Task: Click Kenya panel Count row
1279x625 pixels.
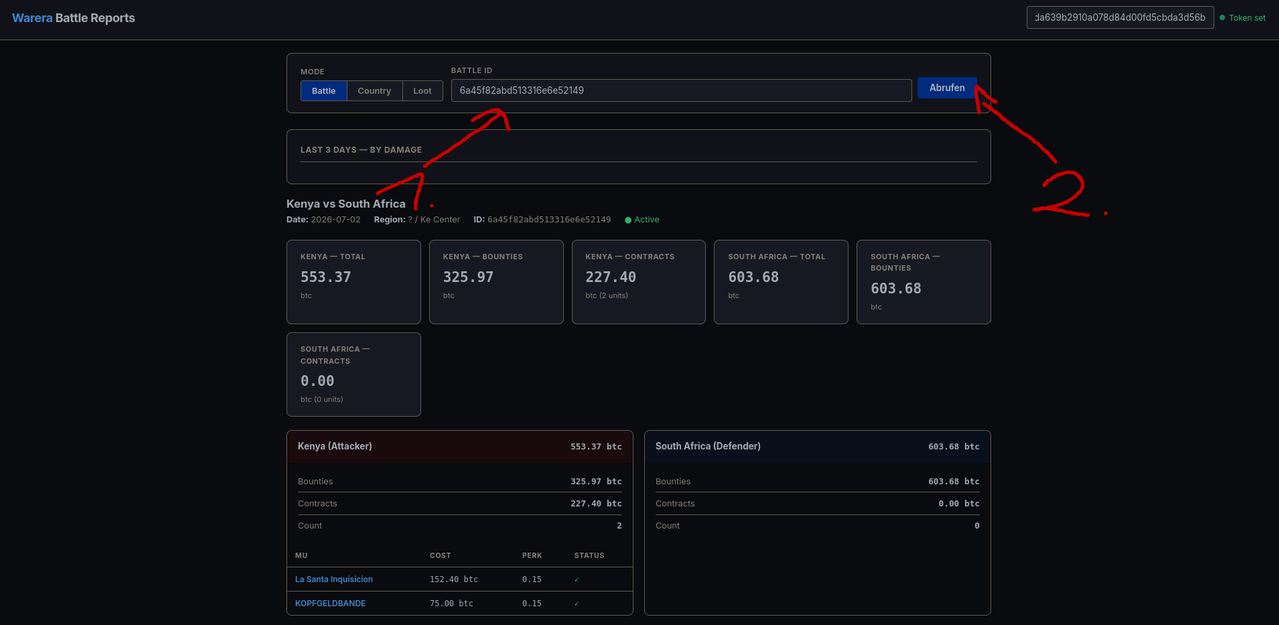Action: click(x=460, y=525)
